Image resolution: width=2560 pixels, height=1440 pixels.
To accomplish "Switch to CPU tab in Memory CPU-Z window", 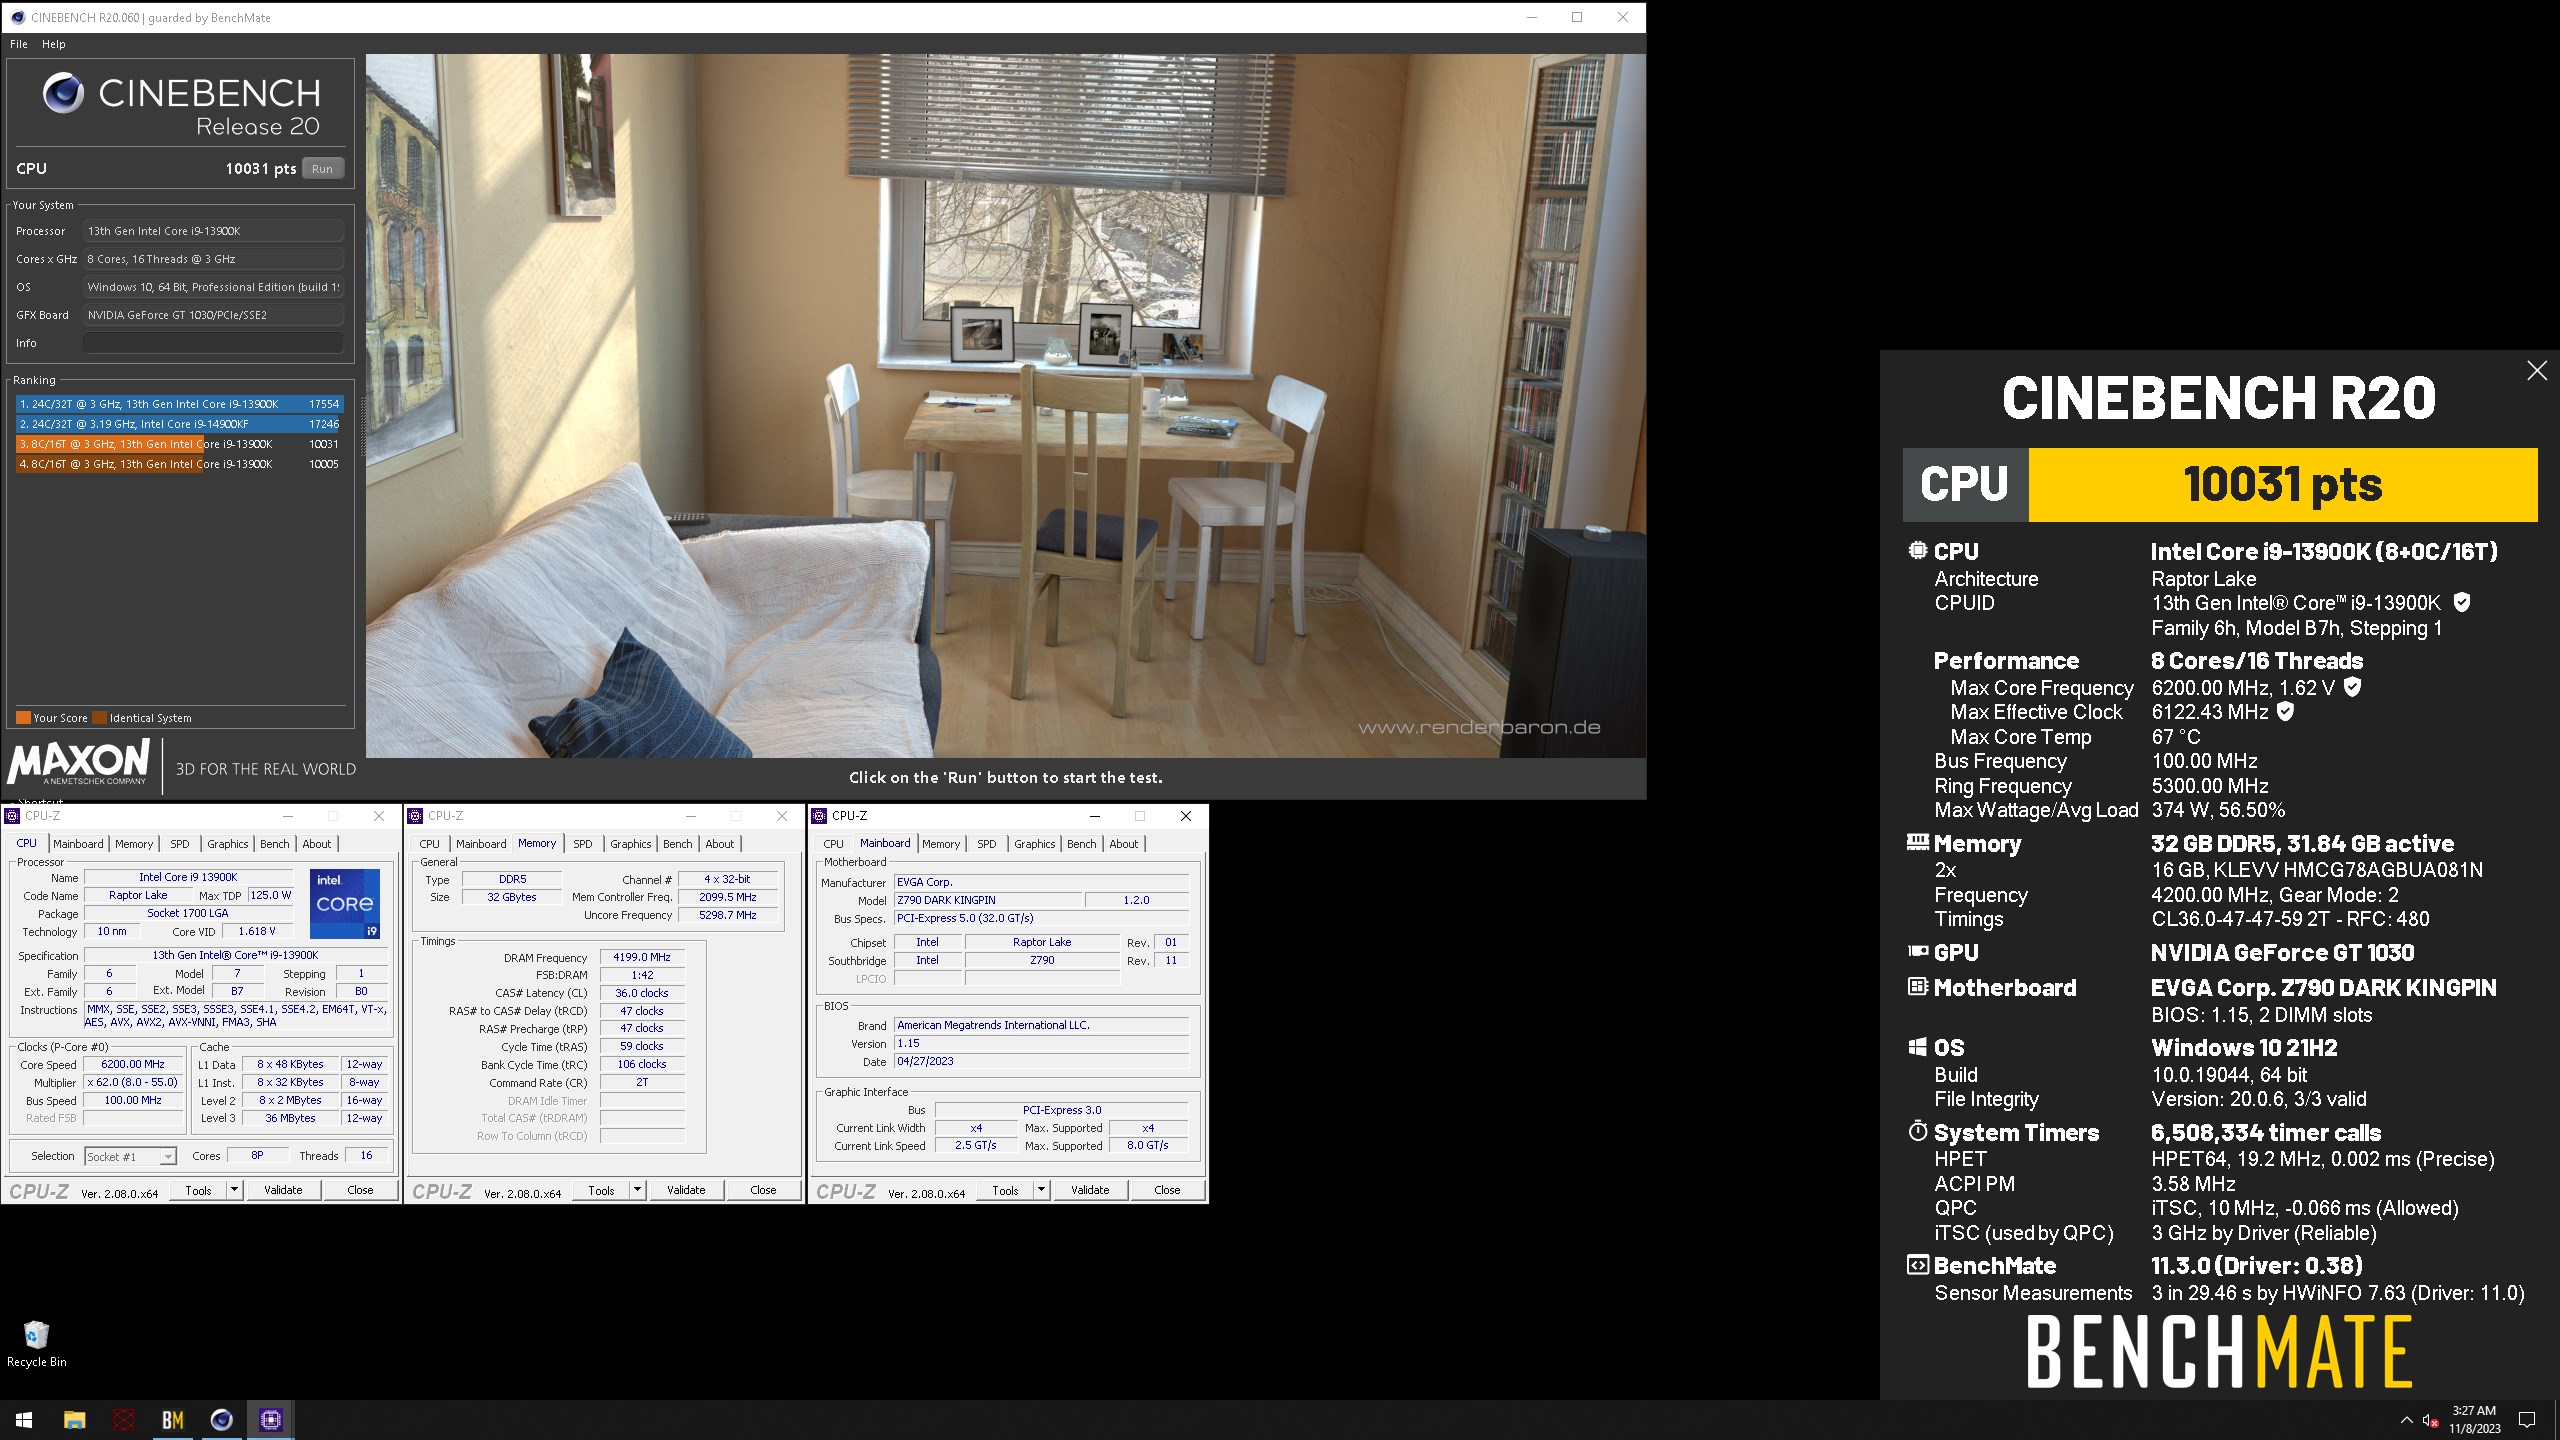I will 429,844.
